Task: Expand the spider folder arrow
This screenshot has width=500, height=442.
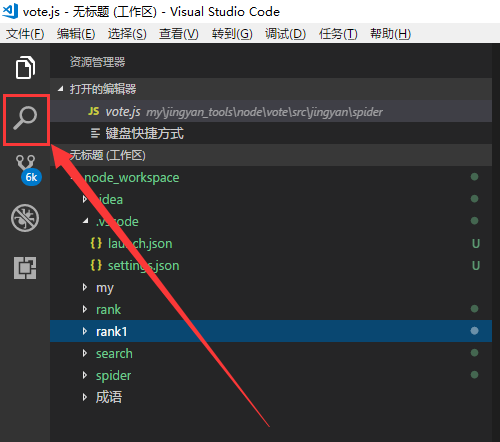Action: coord(85,375)
